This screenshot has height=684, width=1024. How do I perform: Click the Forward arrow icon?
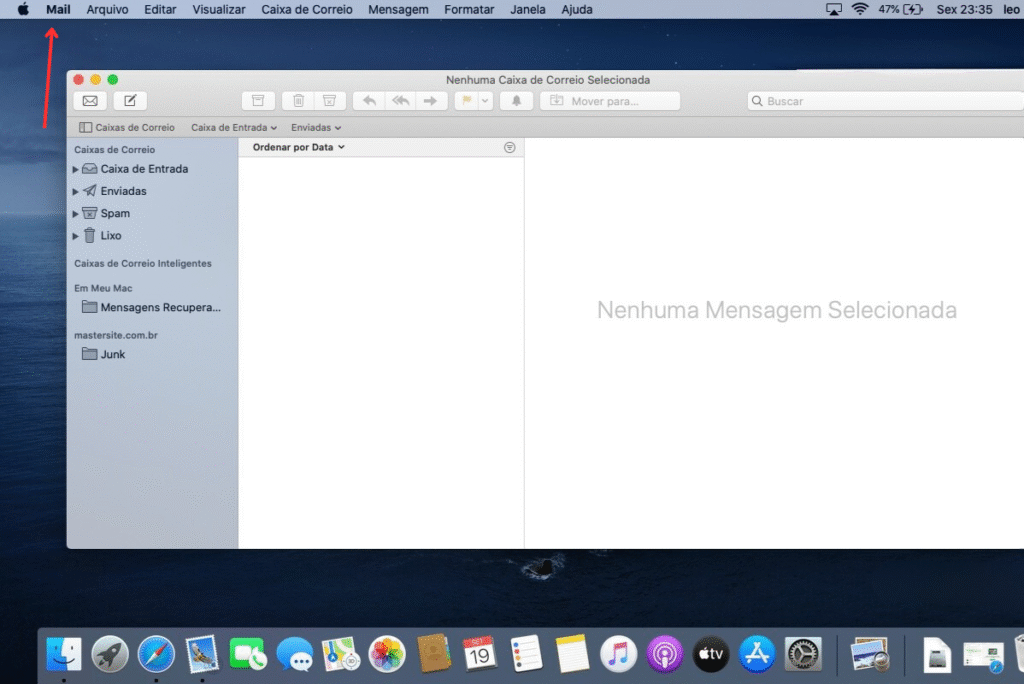coord(431,101)
